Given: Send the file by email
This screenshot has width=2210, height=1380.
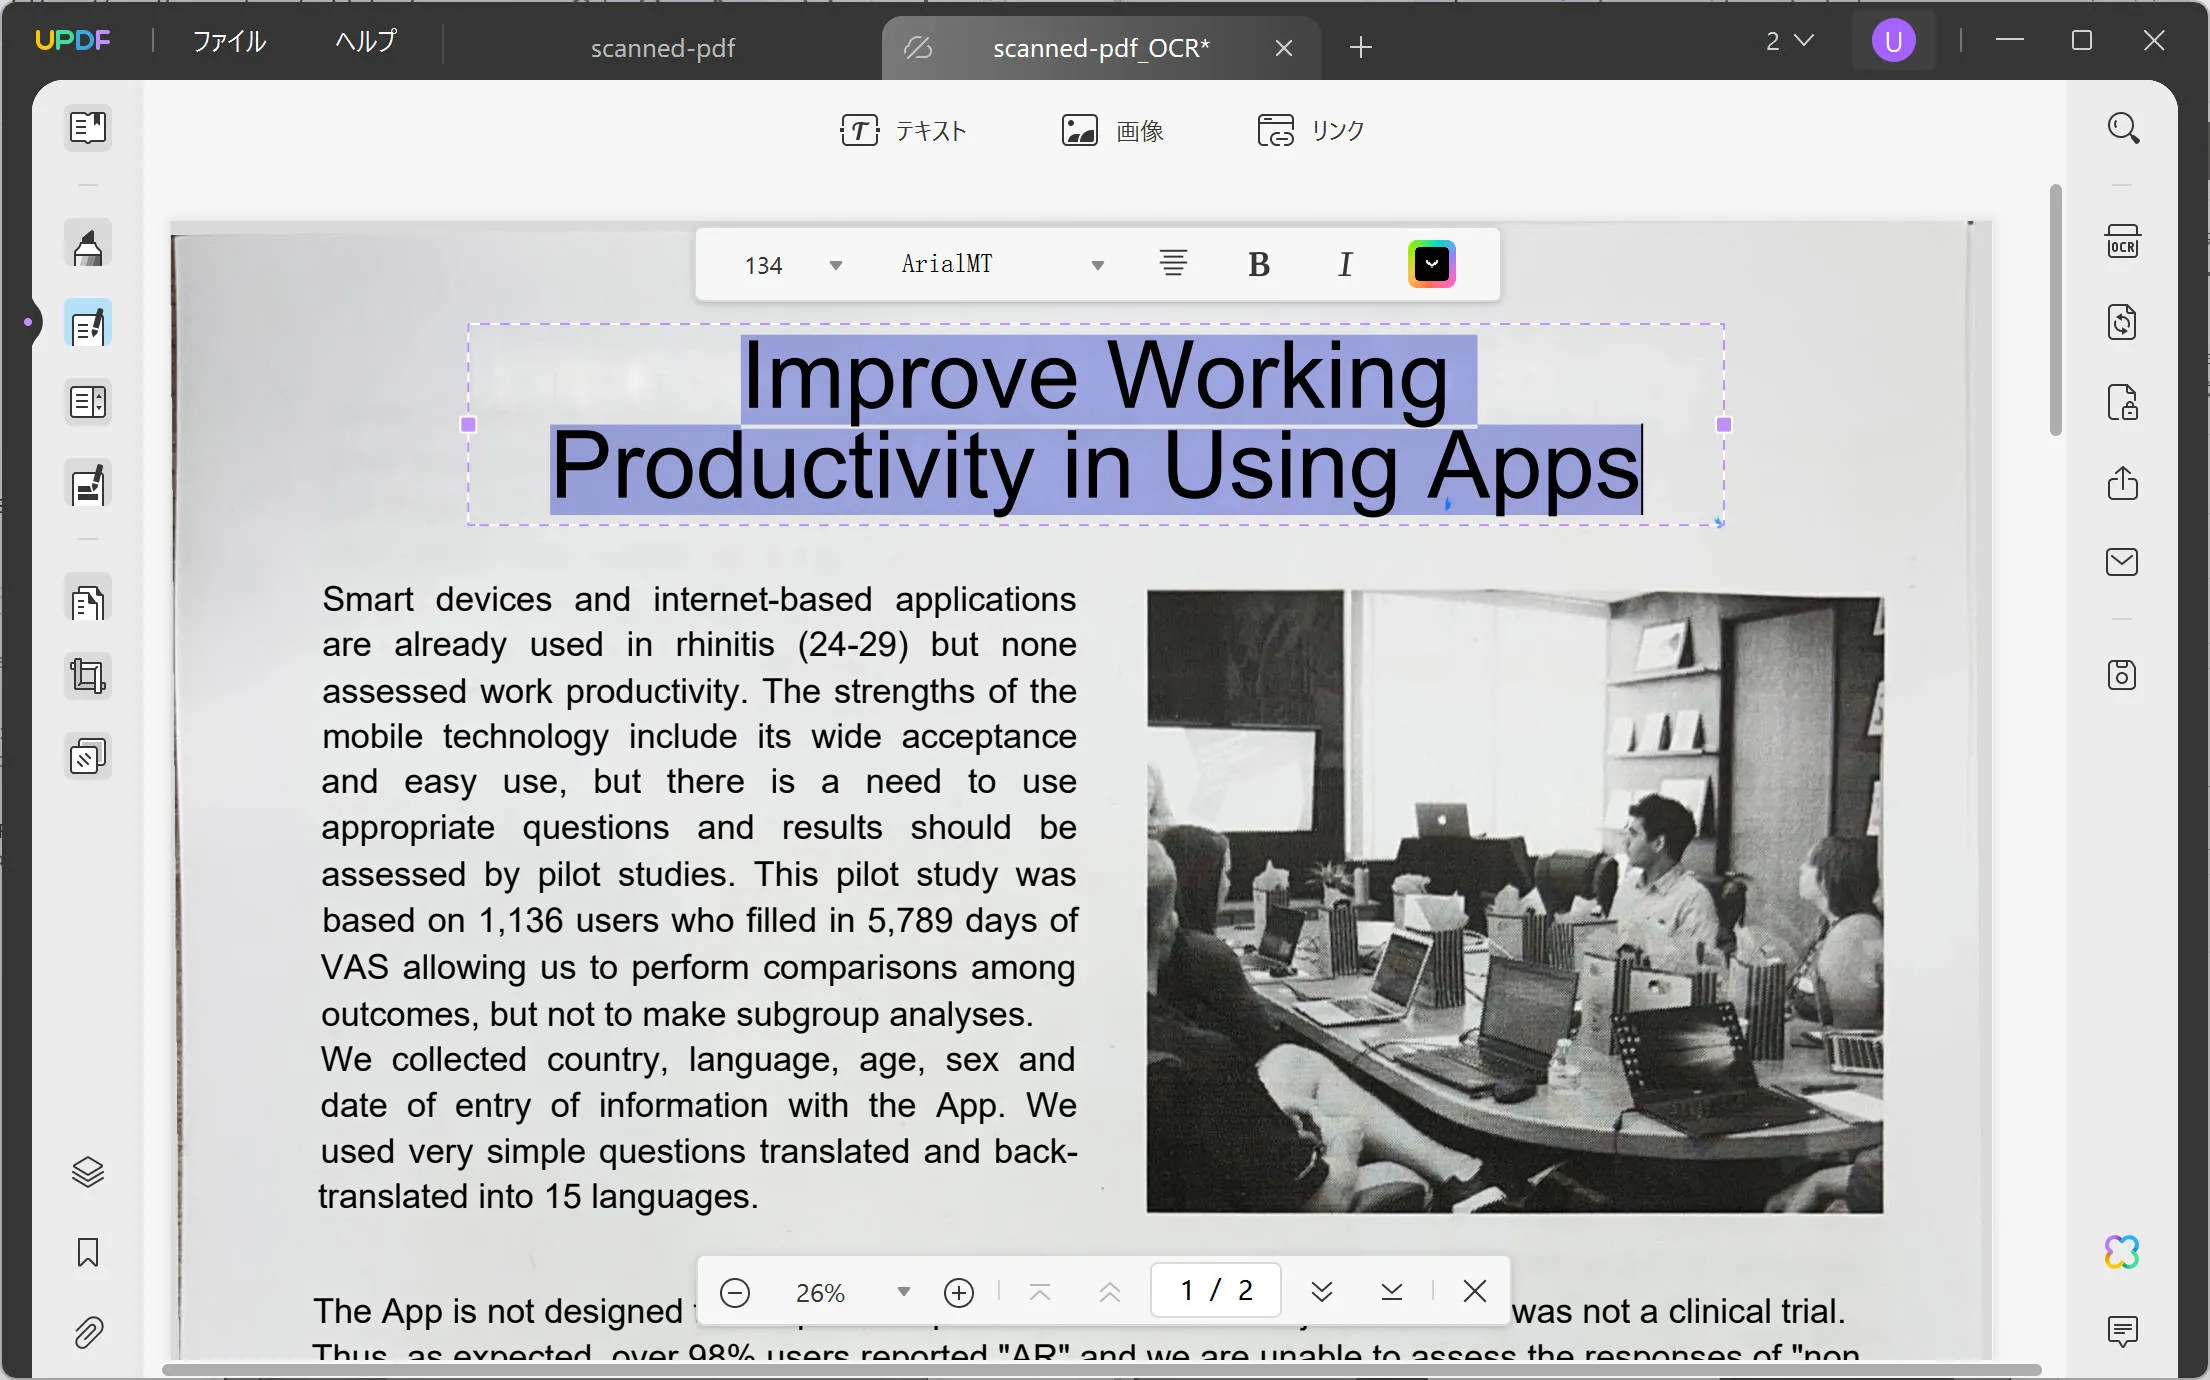Looking at the screenshot, I should tap(2123, 561).
